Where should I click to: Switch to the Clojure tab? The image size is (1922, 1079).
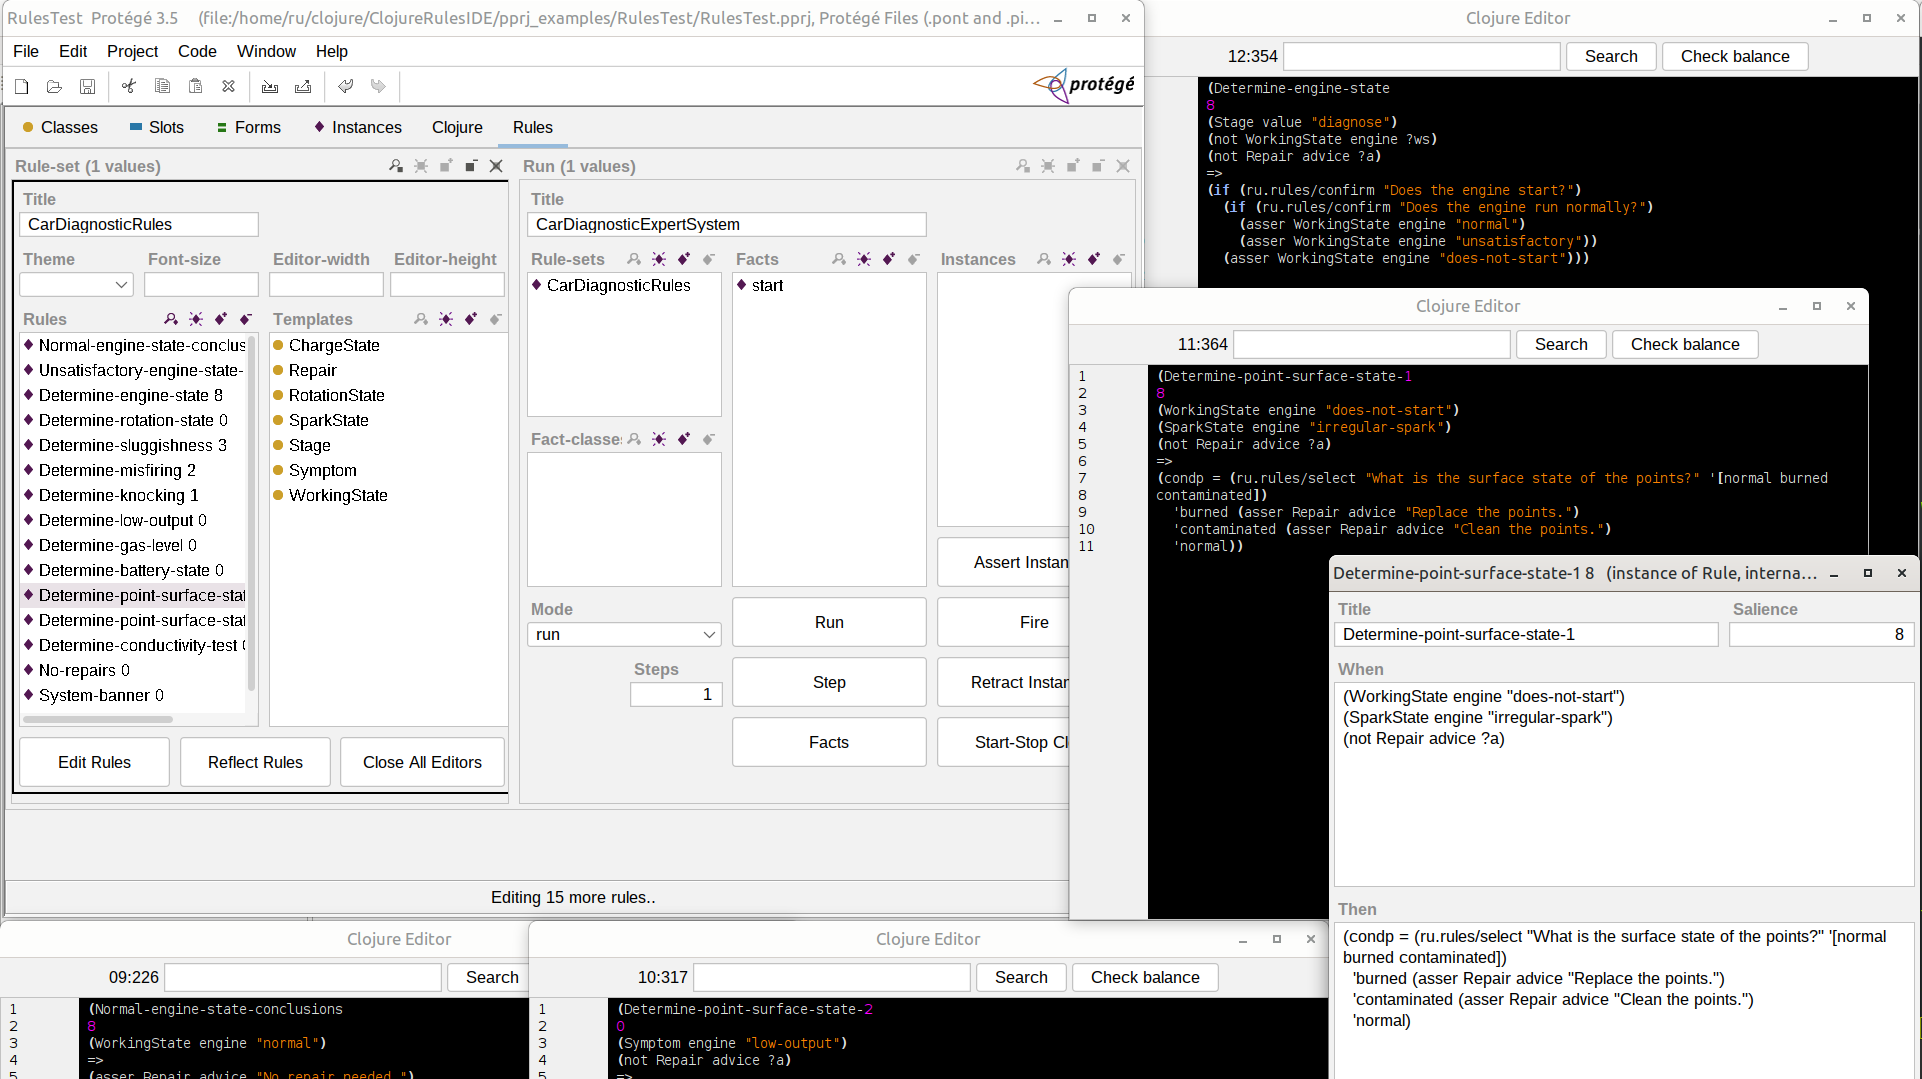click(457, 127)
